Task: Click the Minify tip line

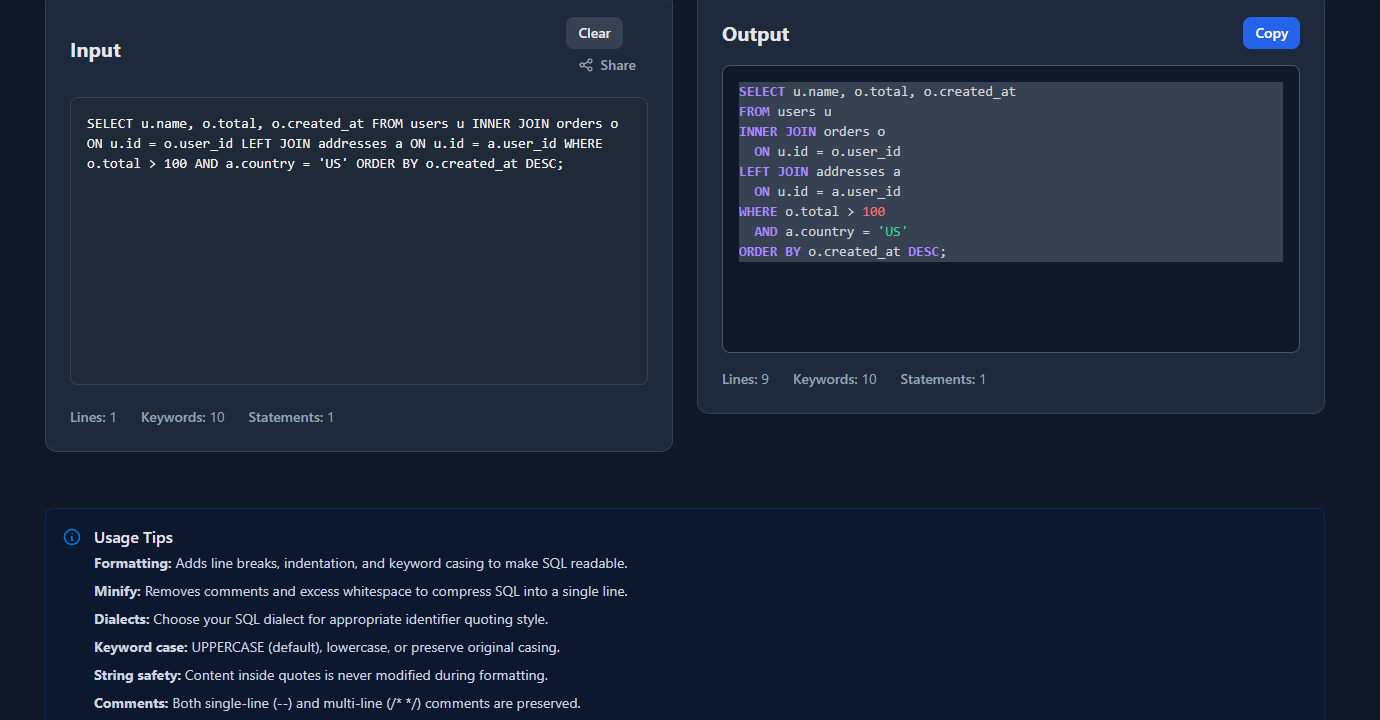Action: [361, 591]
